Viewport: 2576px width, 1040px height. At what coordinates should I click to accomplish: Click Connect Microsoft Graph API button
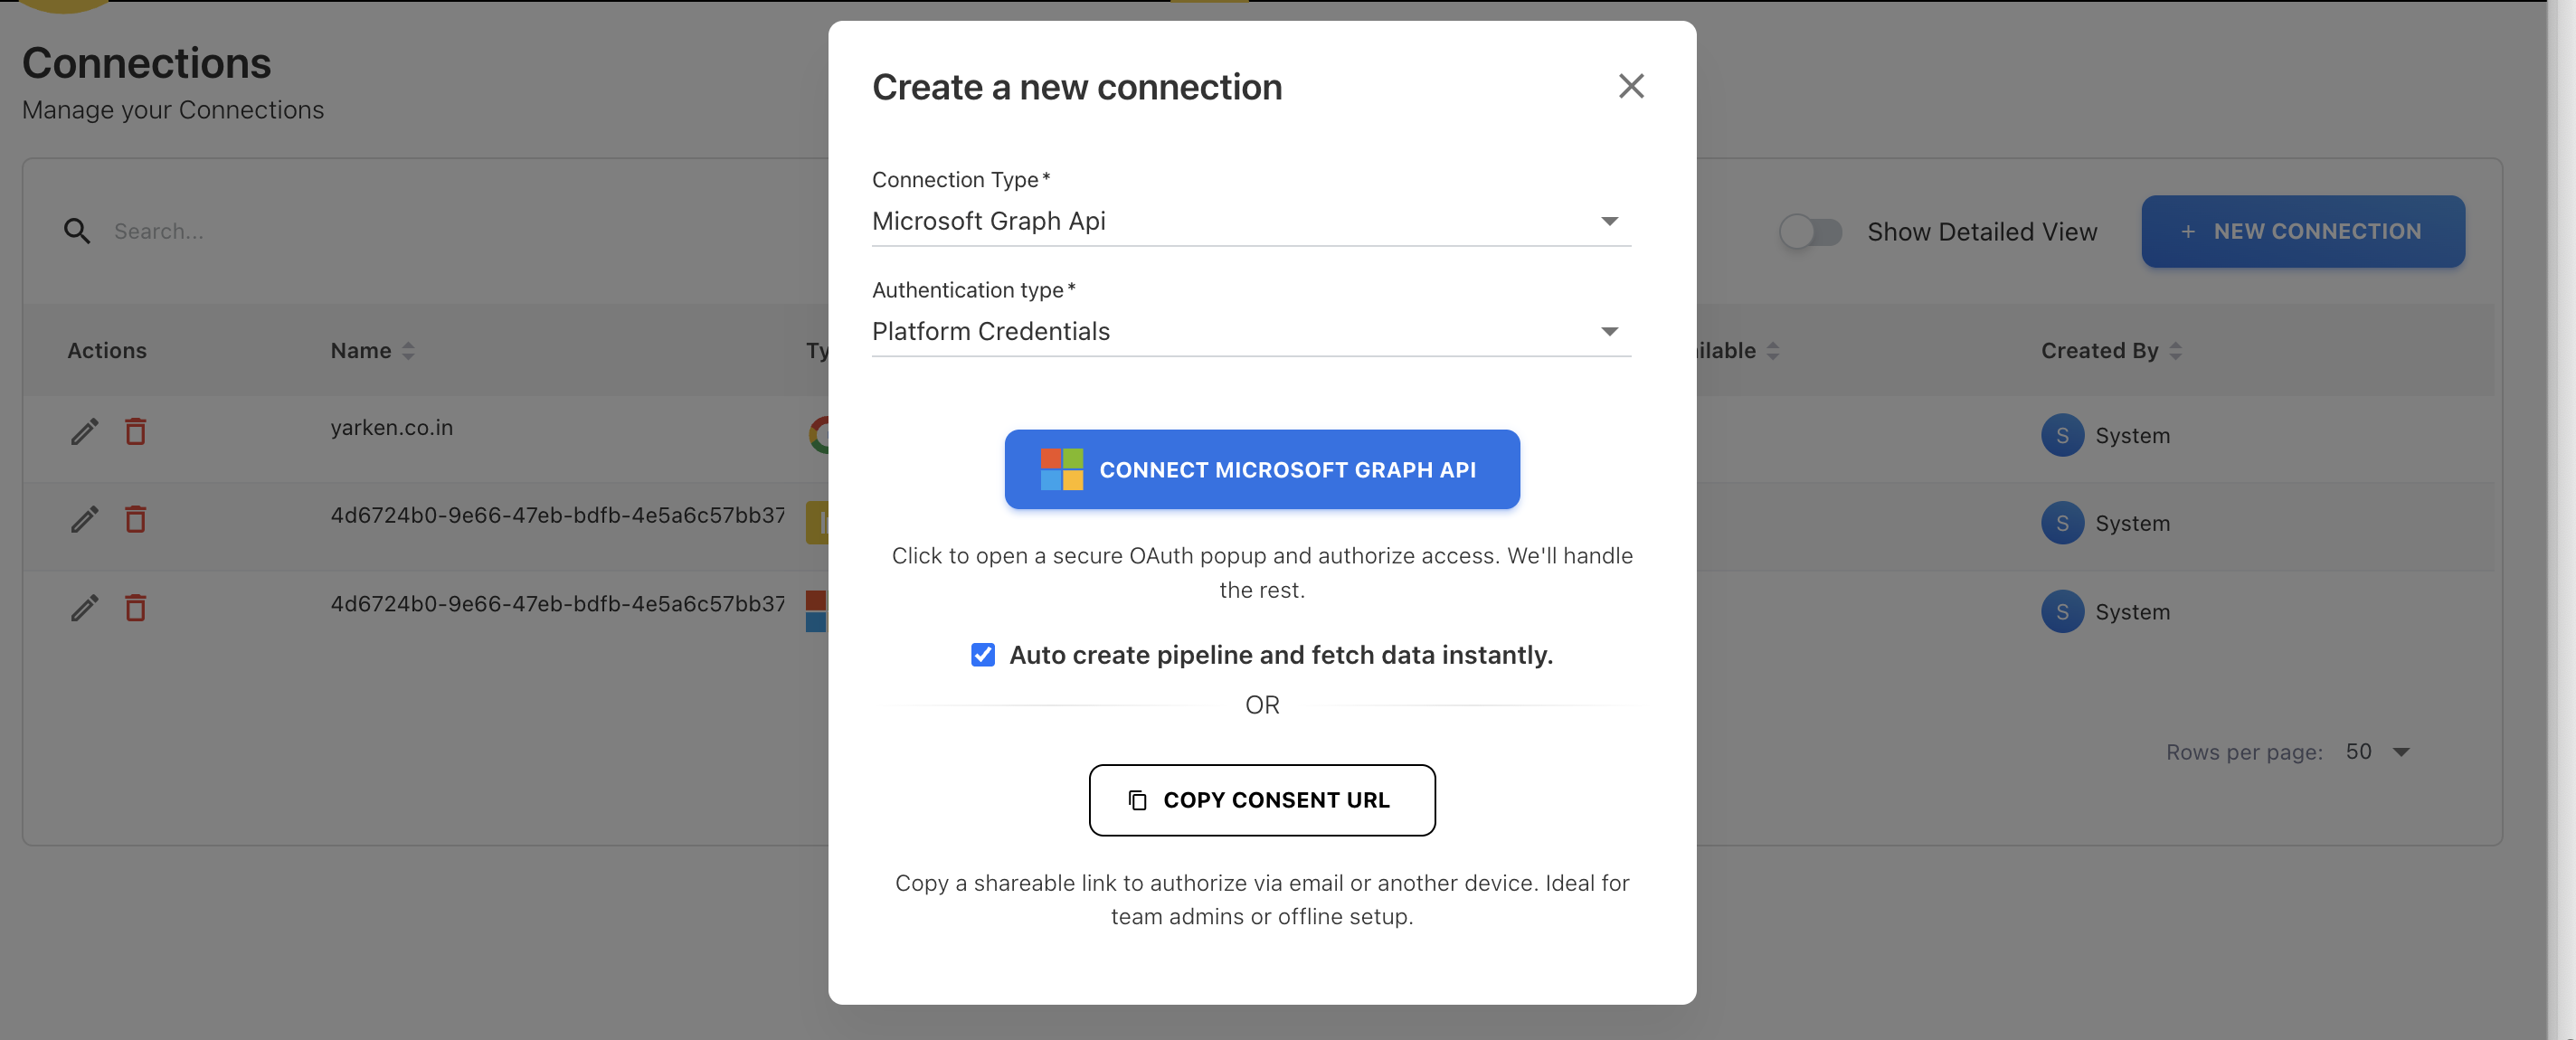click(x=1262, y=469)
